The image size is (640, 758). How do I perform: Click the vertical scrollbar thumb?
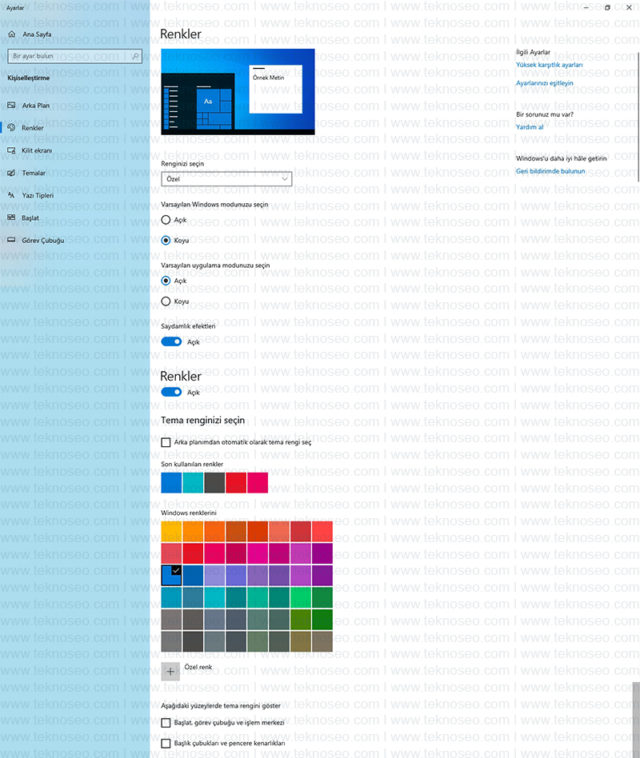pyautogui.click(x=636, y=719)
